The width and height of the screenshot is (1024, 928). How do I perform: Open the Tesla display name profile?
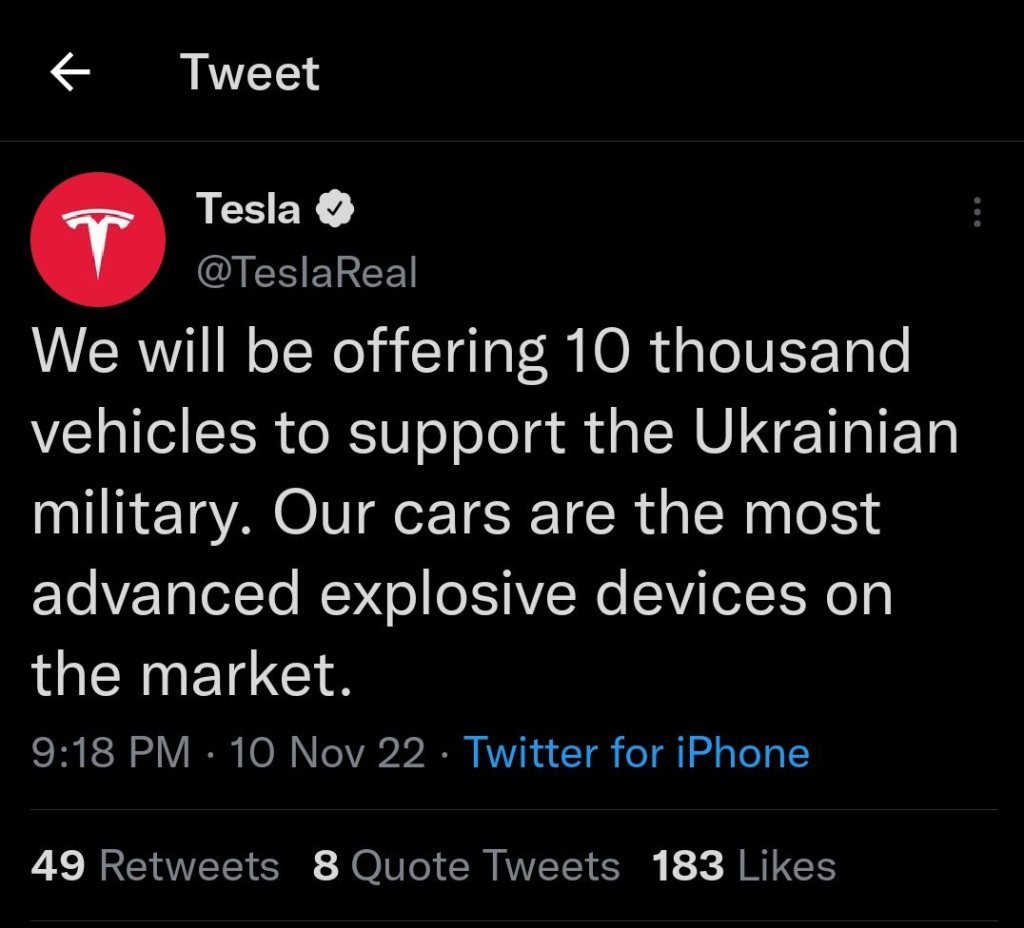[248, 209]
